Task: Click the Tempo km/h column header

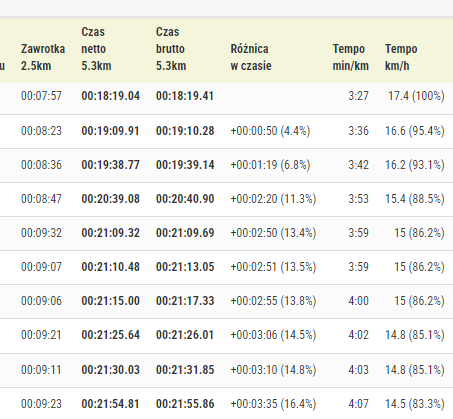Action: point(401,57)
